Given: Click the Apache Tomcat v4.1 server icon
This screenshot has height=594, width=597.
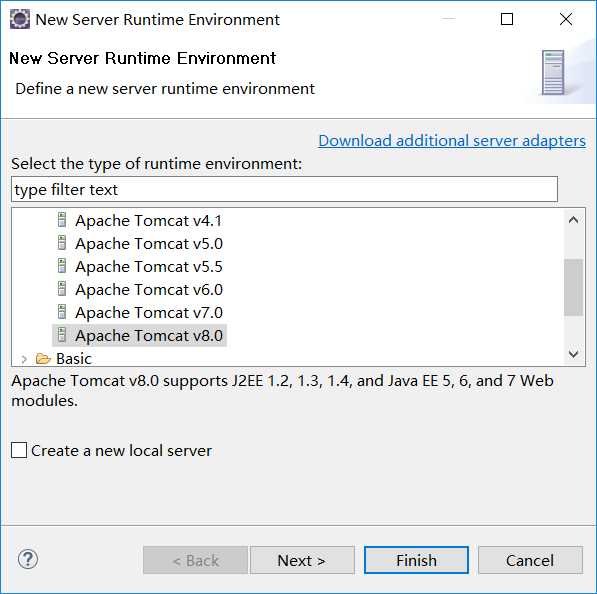Looking at the screenshot, I should (x=62, y=220).
